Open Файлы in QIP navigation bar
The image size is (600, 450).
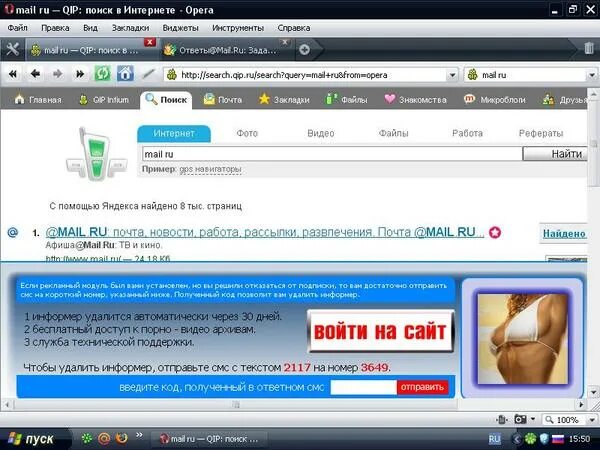tap(346, 100)
